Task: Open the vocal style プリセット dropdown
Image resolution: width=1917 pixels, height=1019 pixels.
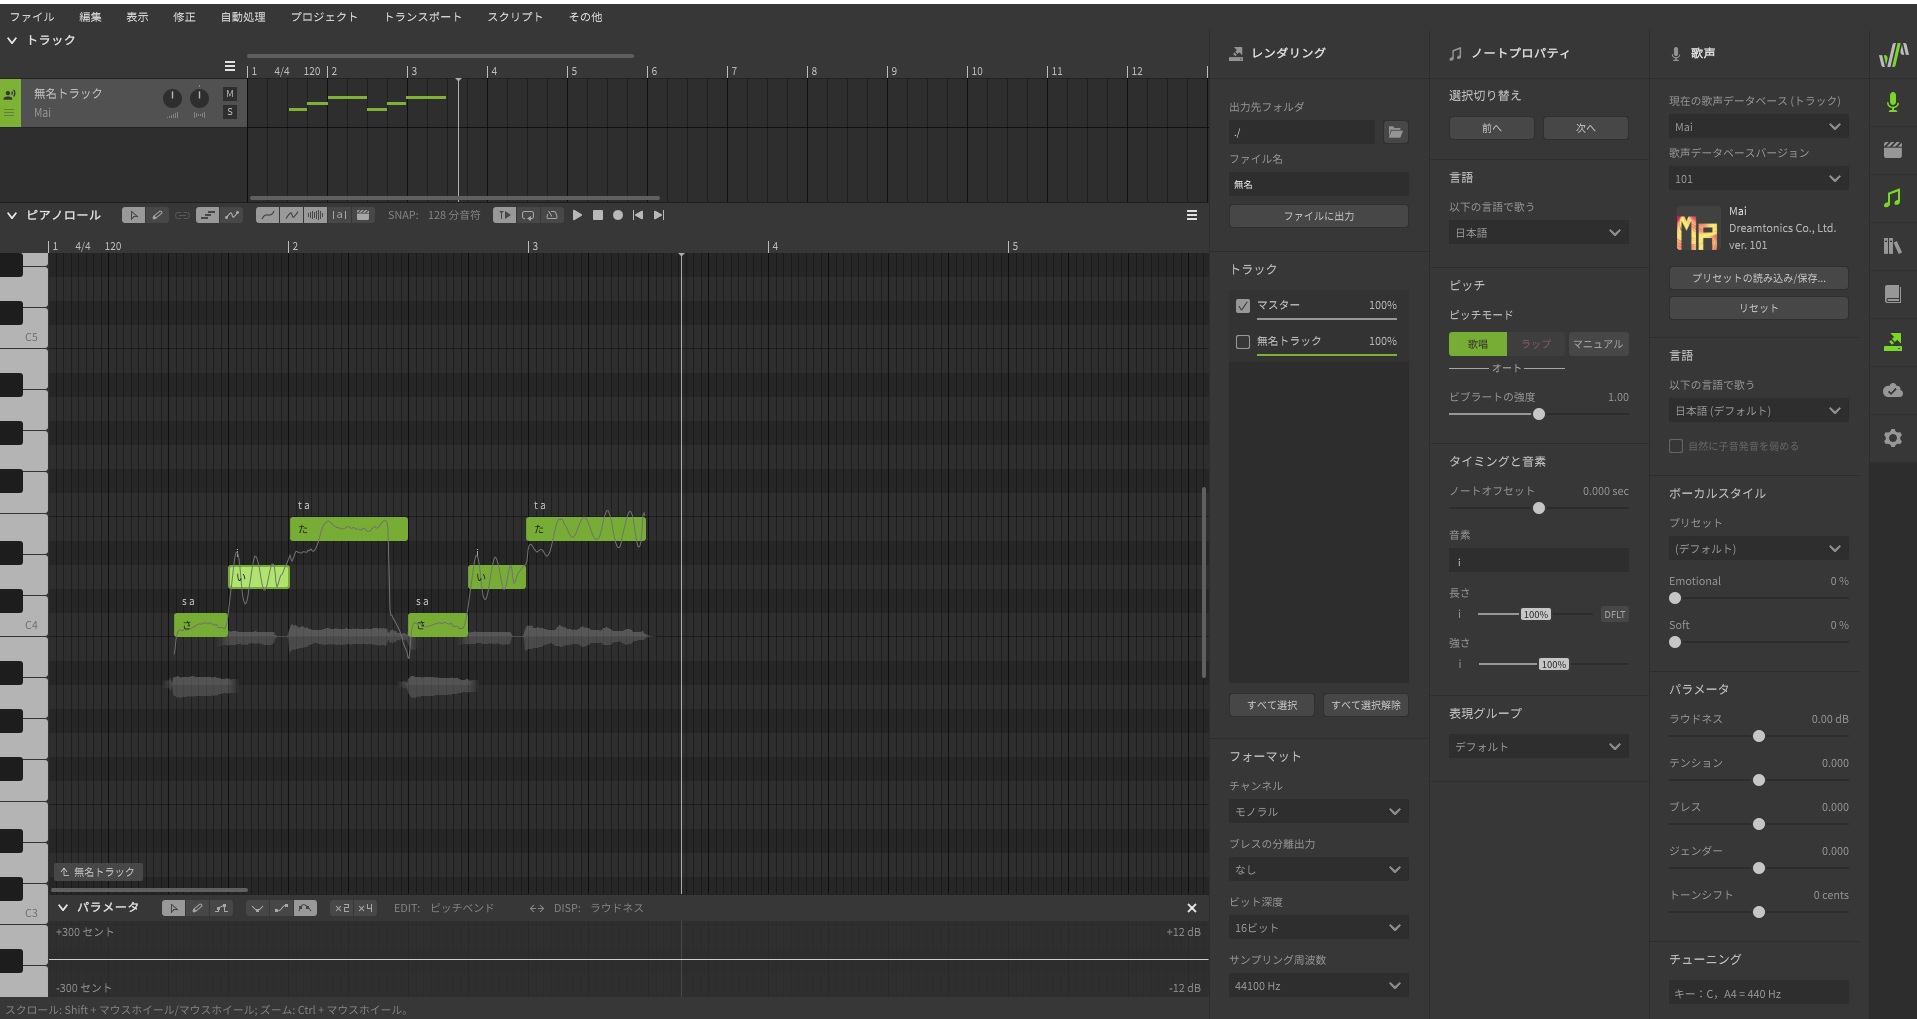Action: [1758, 549]
